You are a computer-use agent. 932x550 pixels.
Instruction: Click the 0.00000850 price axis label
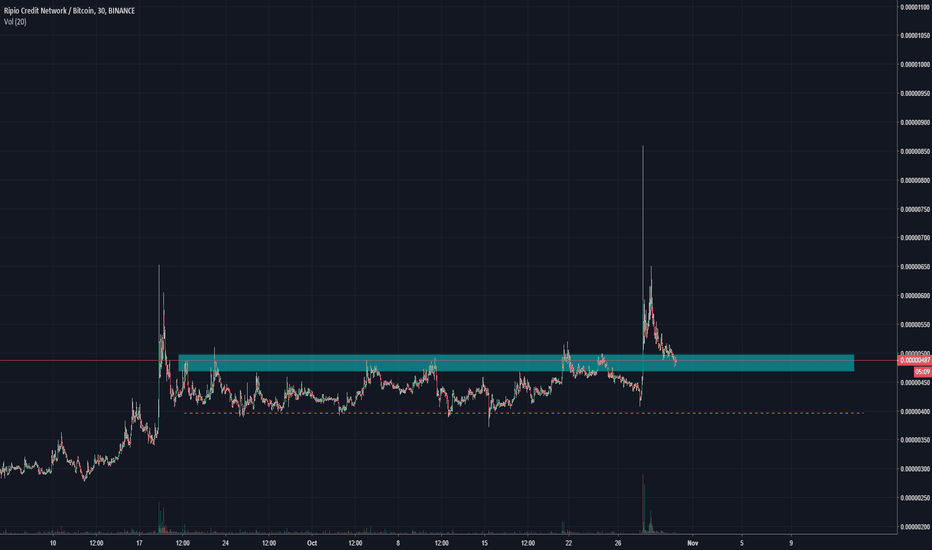915,152
